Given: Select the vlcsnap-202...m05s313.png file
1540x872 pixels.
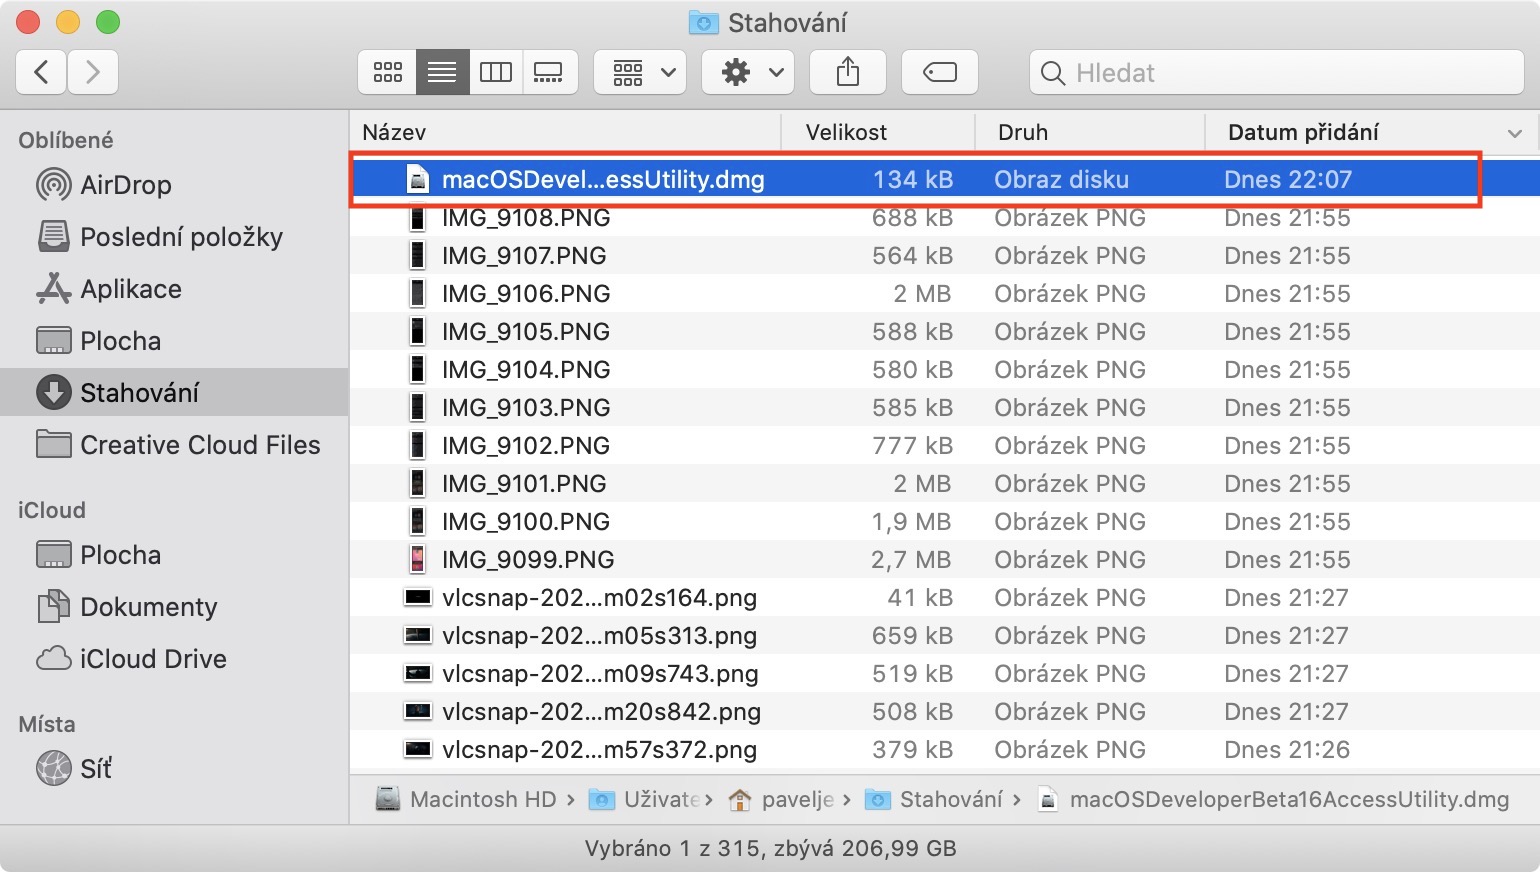Looking at the screenshot, I should point(945,636).
